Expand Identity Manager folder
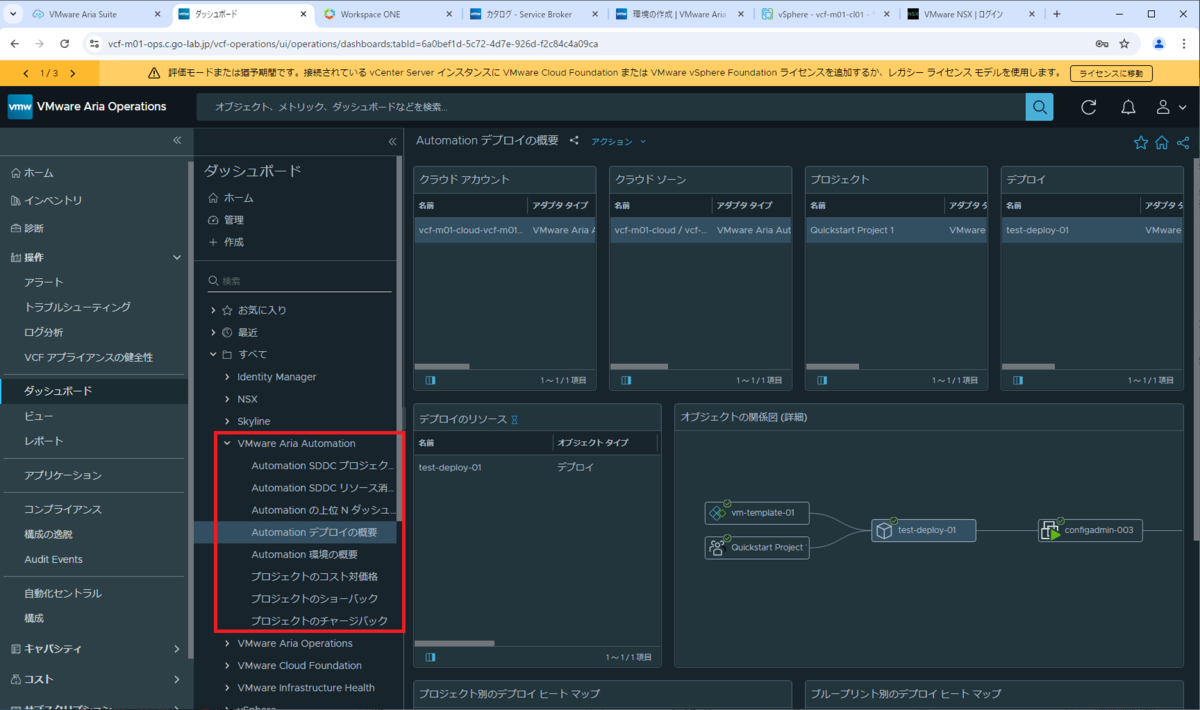This screenshot has width=1200, height=710. [x=227, y=377]
